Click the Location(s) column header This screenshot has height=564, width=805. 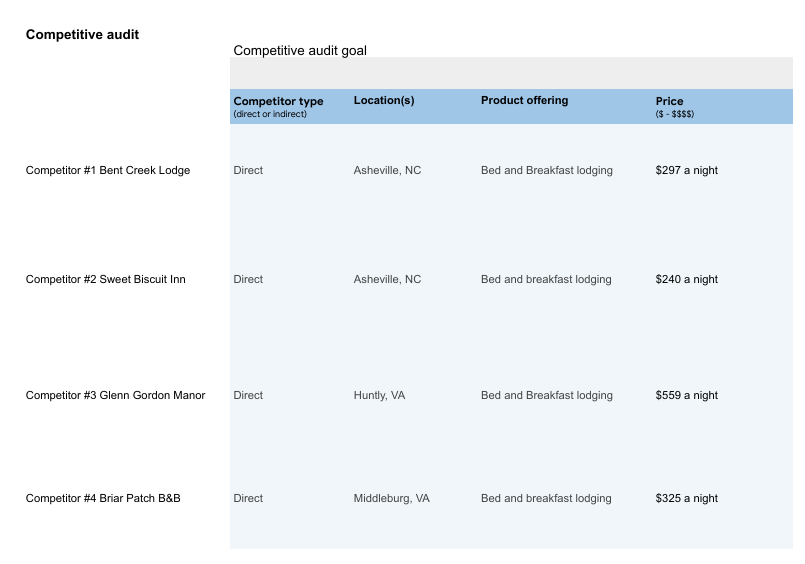point(384,101)
